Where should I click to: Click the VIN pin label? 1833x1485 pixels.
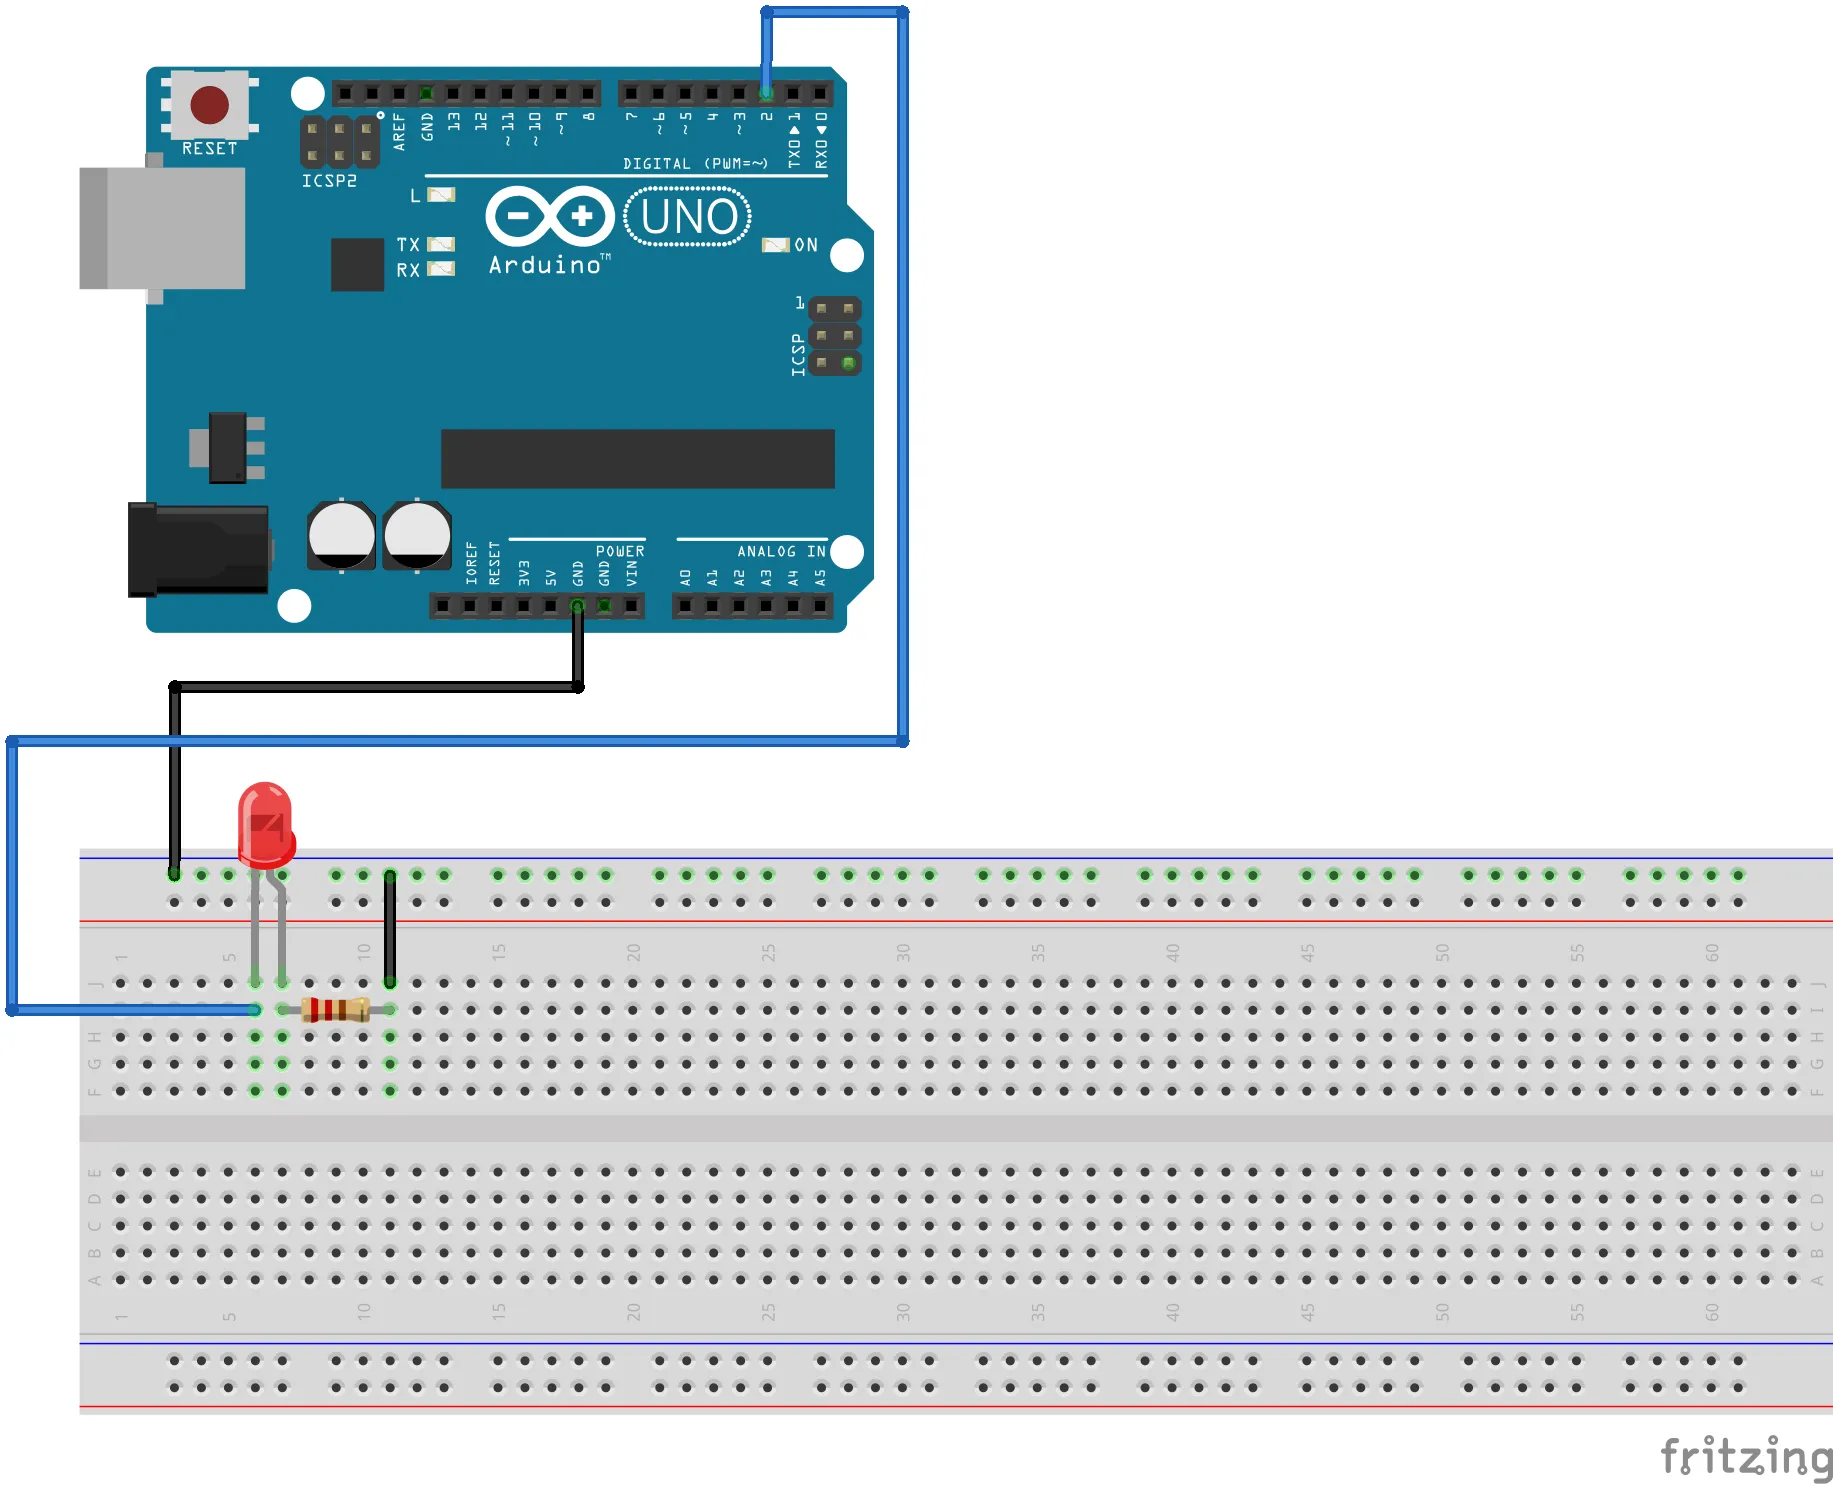pos(632,573)
